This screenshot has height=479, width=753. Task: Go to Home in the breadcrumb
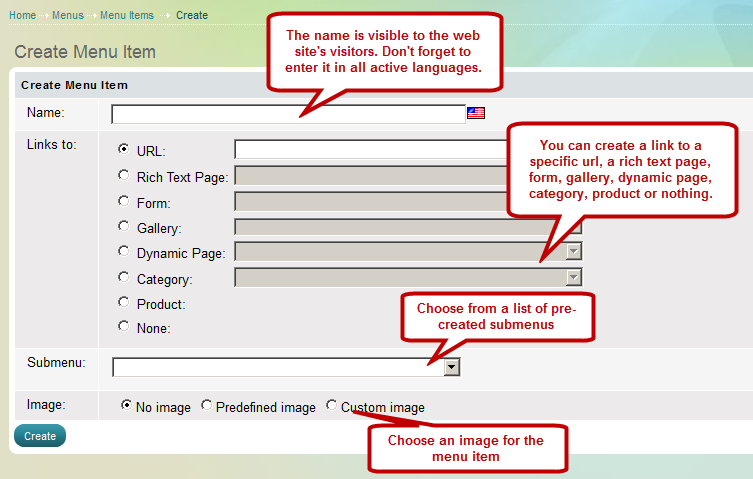(x=22, y=15)
